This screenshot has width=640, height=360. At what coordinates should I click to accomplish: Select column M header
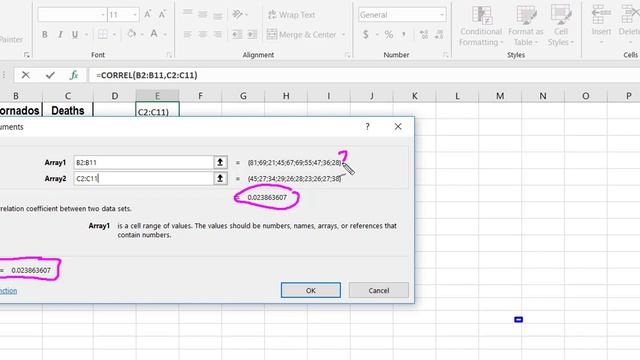pos(500,96)
